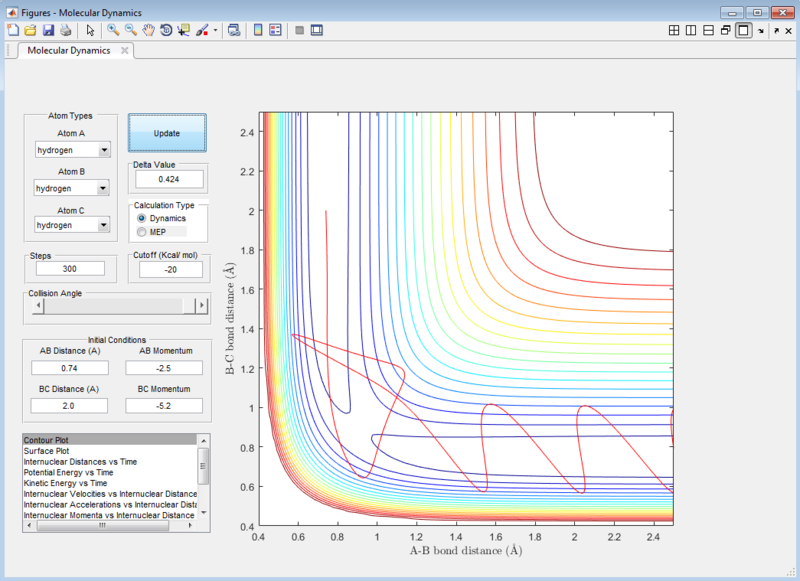This screenshot has width=800, height=581.
Task: Open the Atom C dropdown
Action: [73, 225]
